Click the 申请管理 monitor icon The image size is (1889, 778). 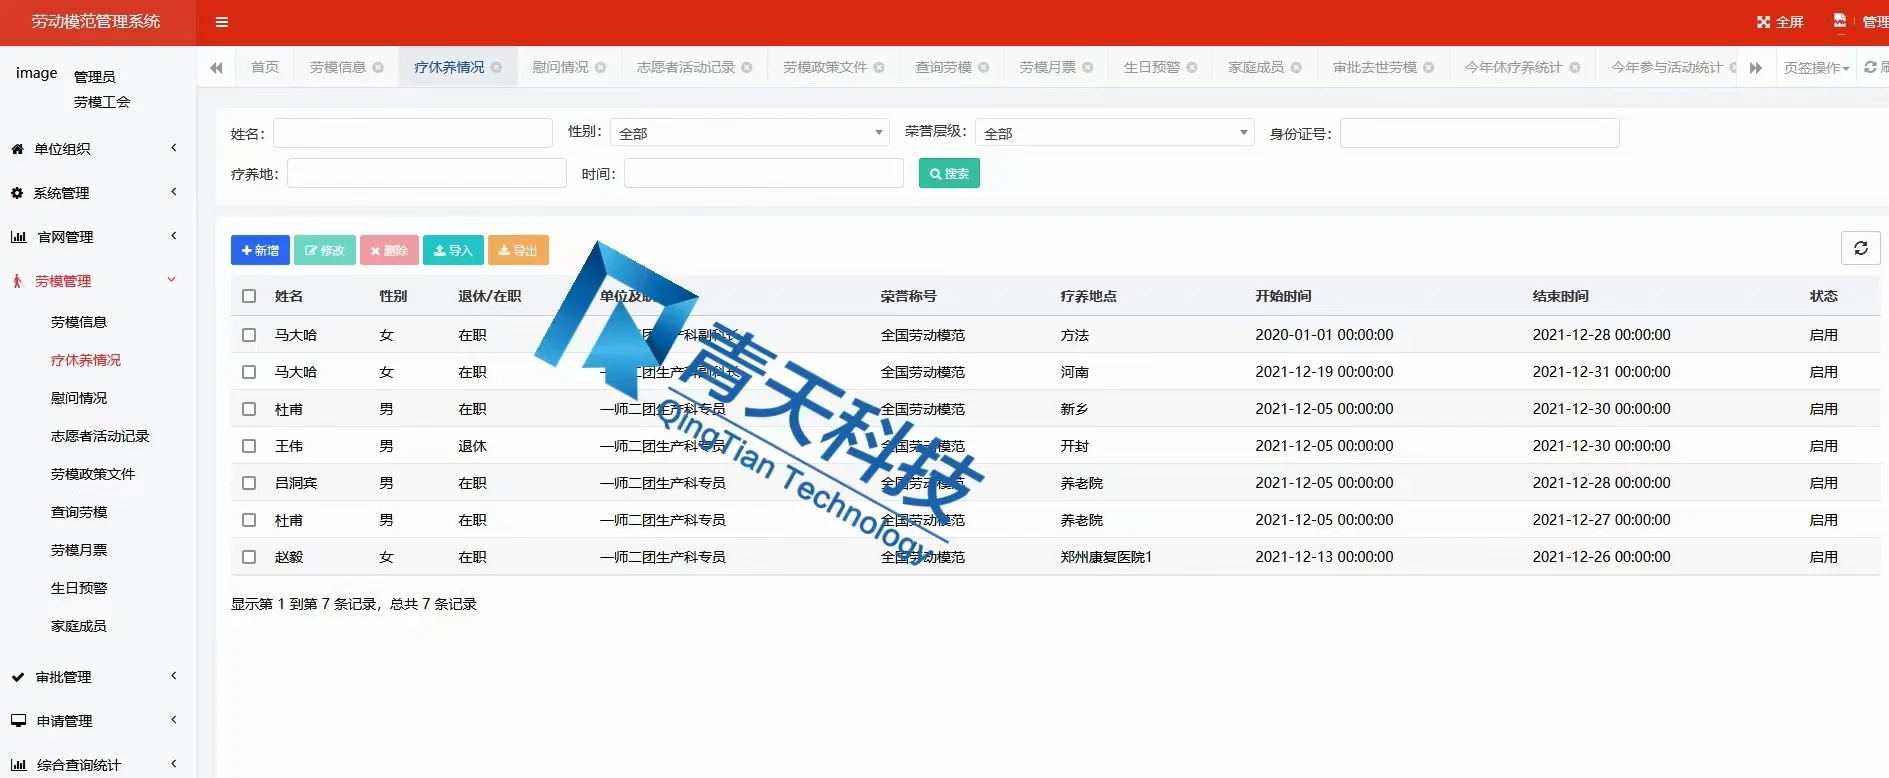[18, 721]
